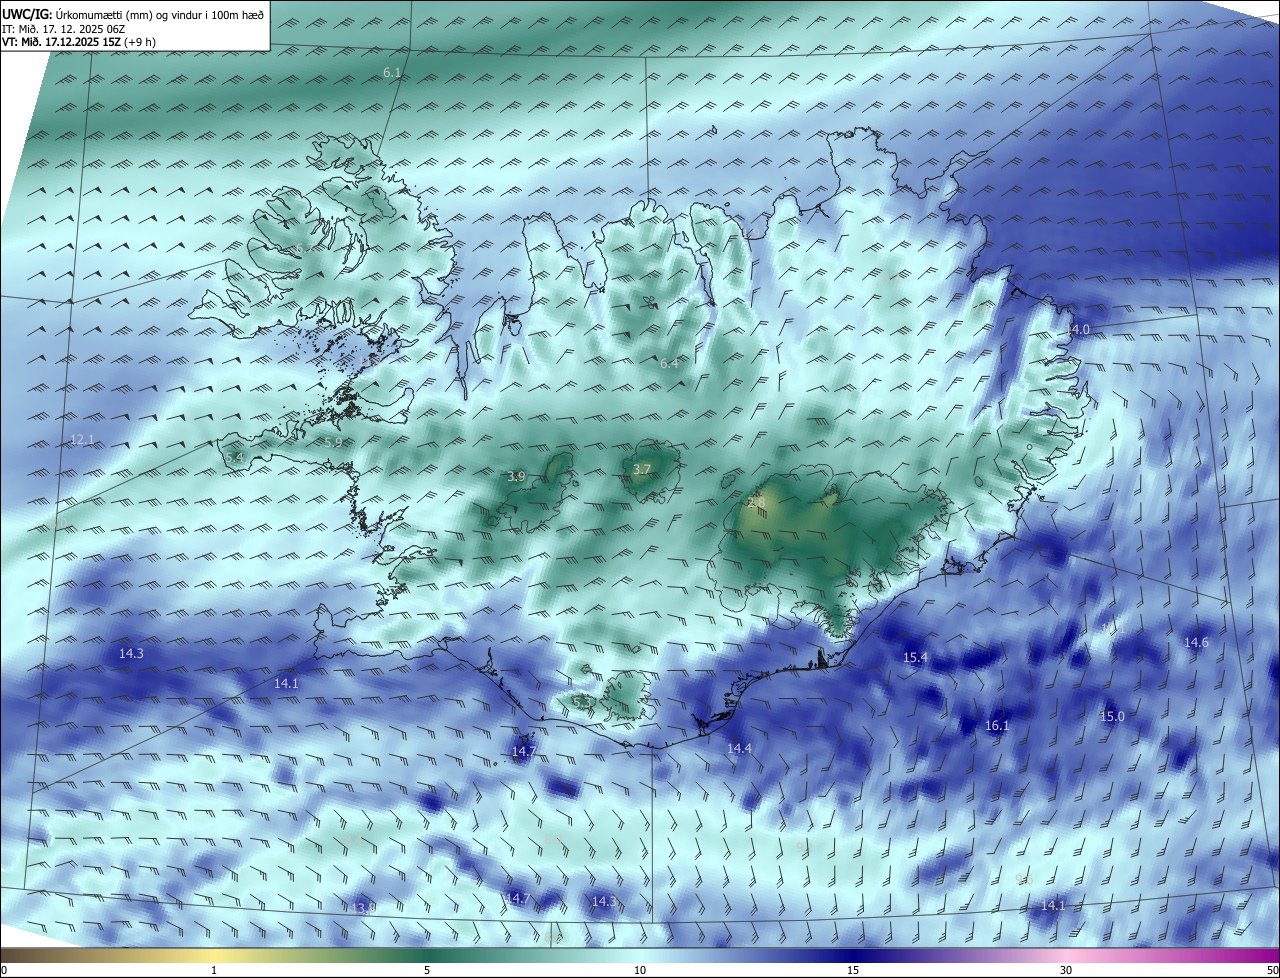The image size is (1280, 978).
Task: Click the 6.4 value label on the map
Action: 669,363
